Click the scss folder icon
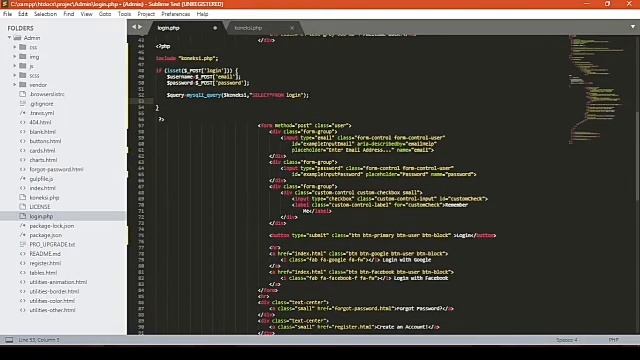 click(x=23, y=75)
